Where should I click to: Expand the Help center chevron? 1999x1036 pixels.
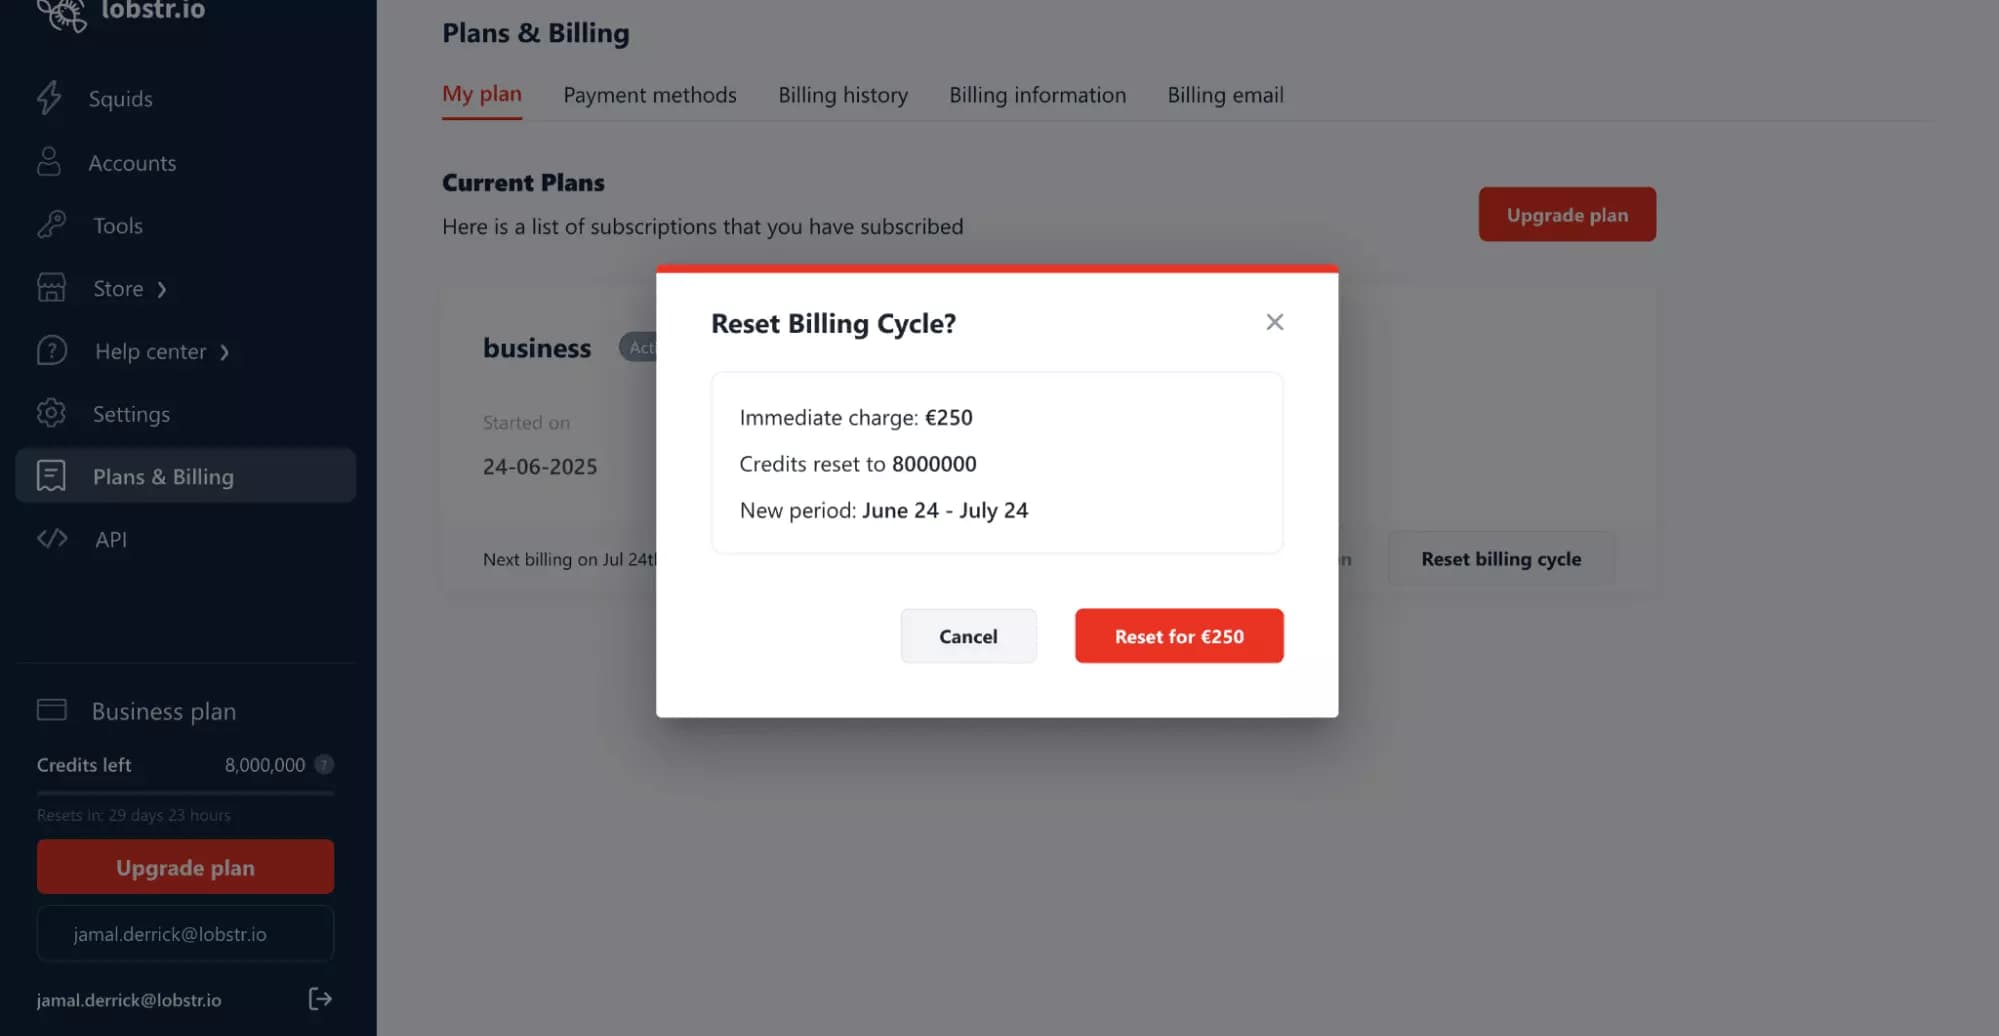coord(224,351)
